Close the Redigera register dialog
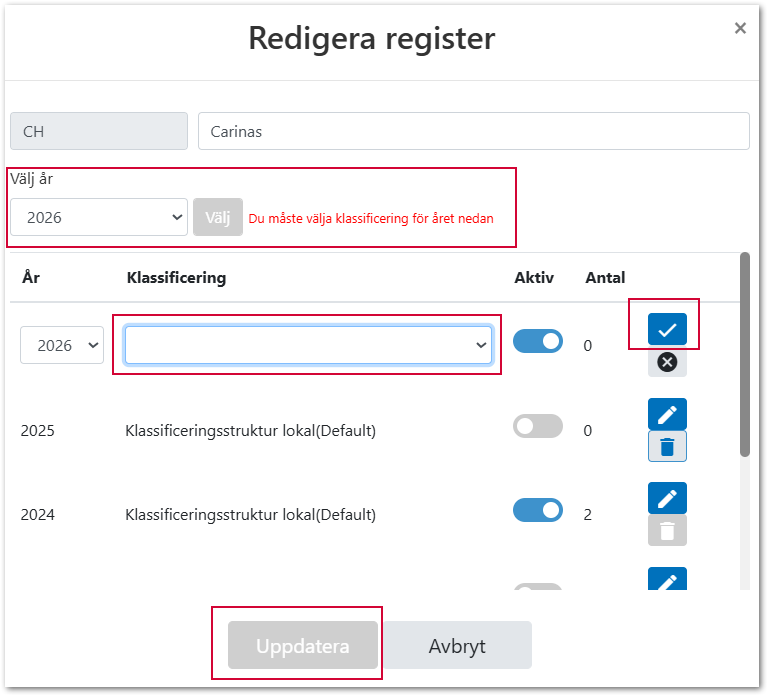The image size is (768, 696). [x=740, y=28]
